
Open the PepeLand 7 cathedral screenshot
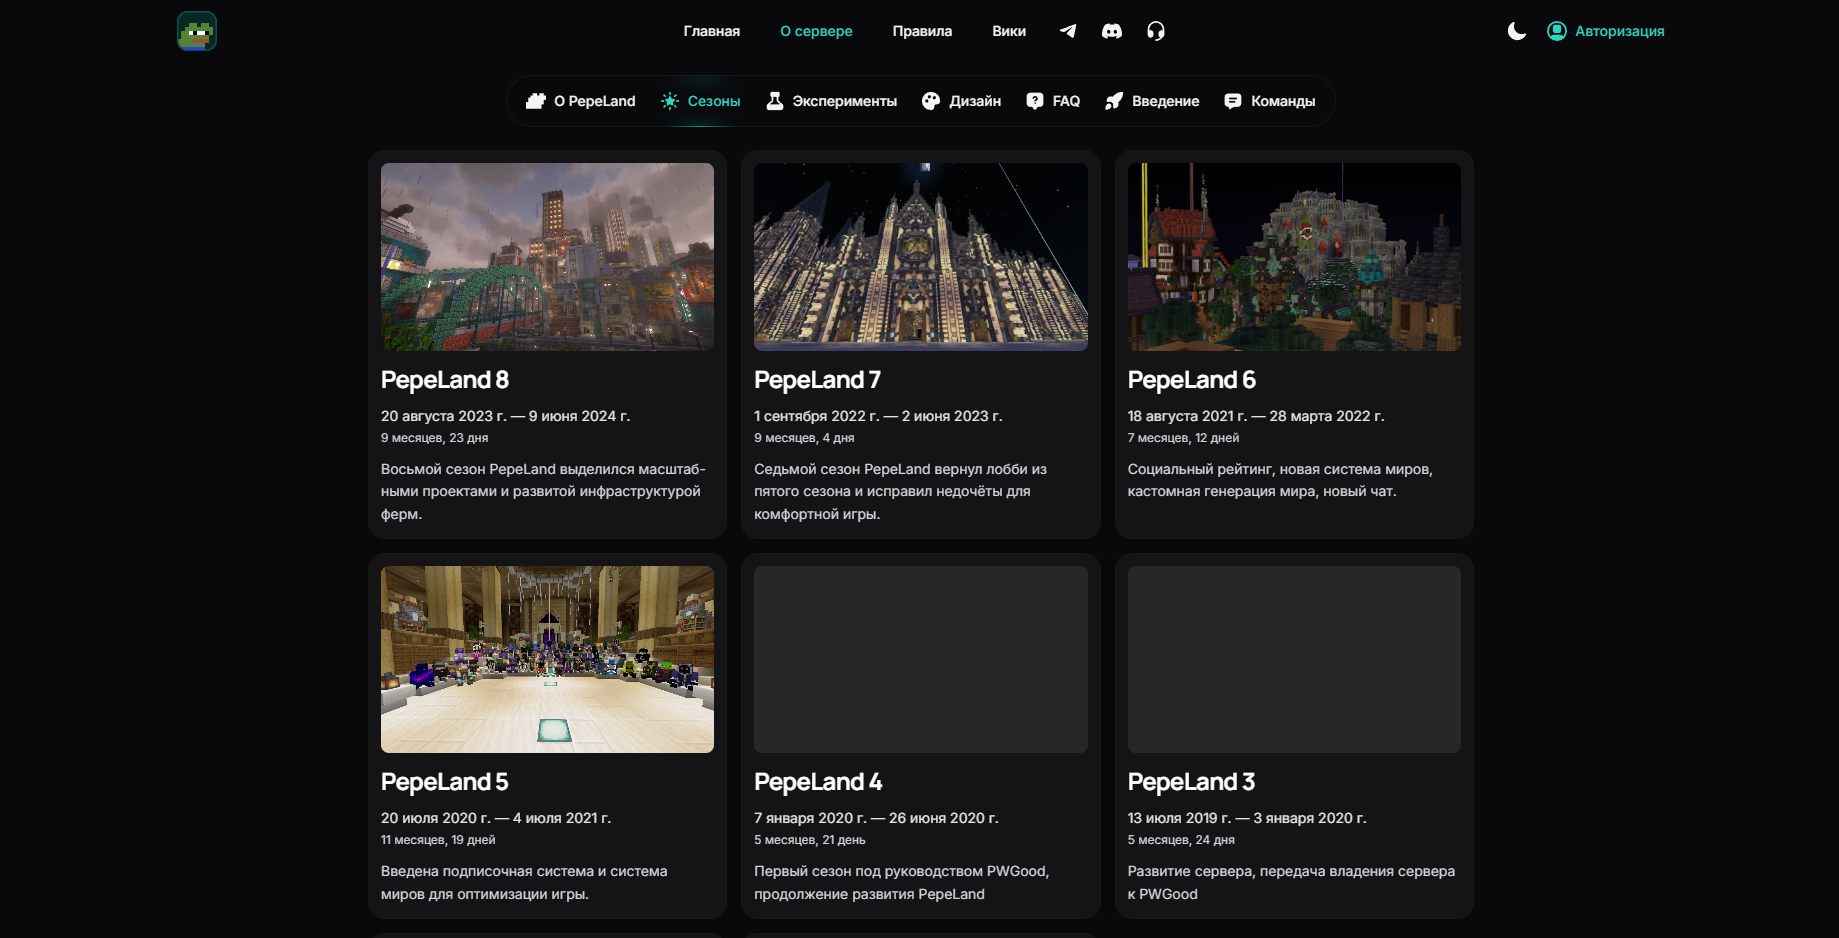921,257
